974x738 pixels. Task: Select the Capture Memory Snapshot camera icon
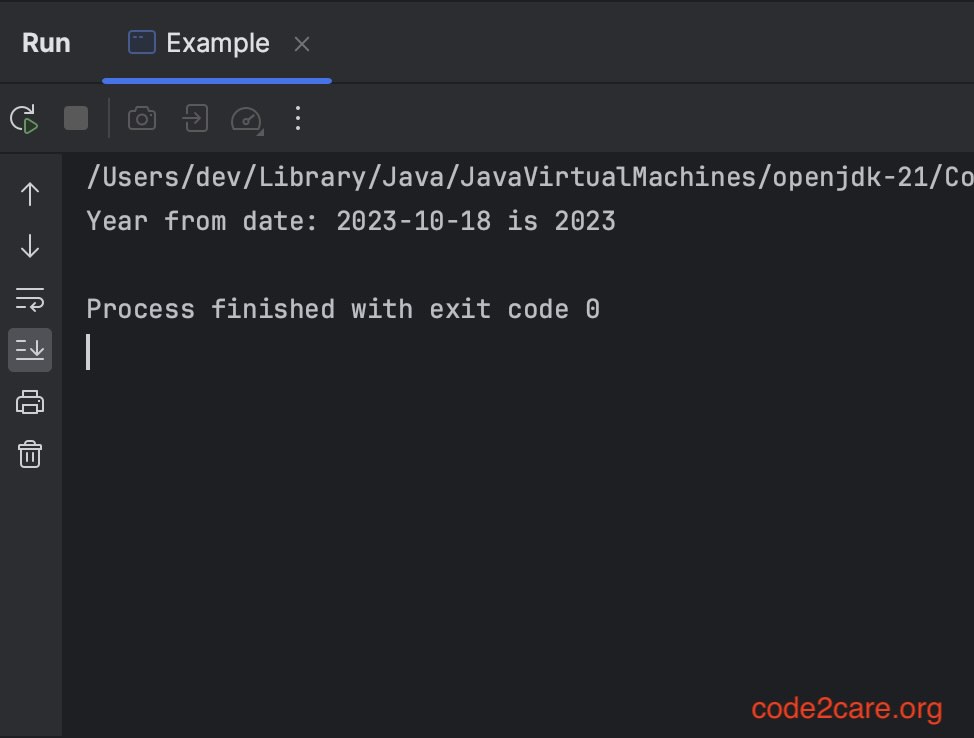(x=141, y=117)
